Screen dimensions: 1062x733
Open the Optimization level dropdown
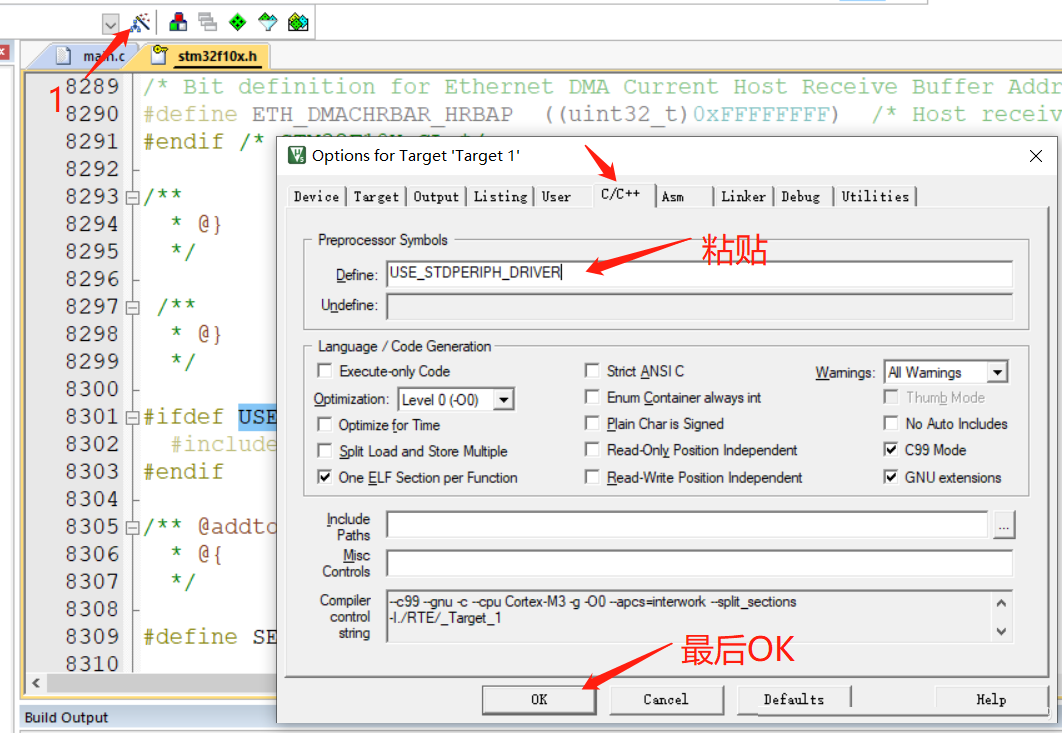(x=503, y=400)
